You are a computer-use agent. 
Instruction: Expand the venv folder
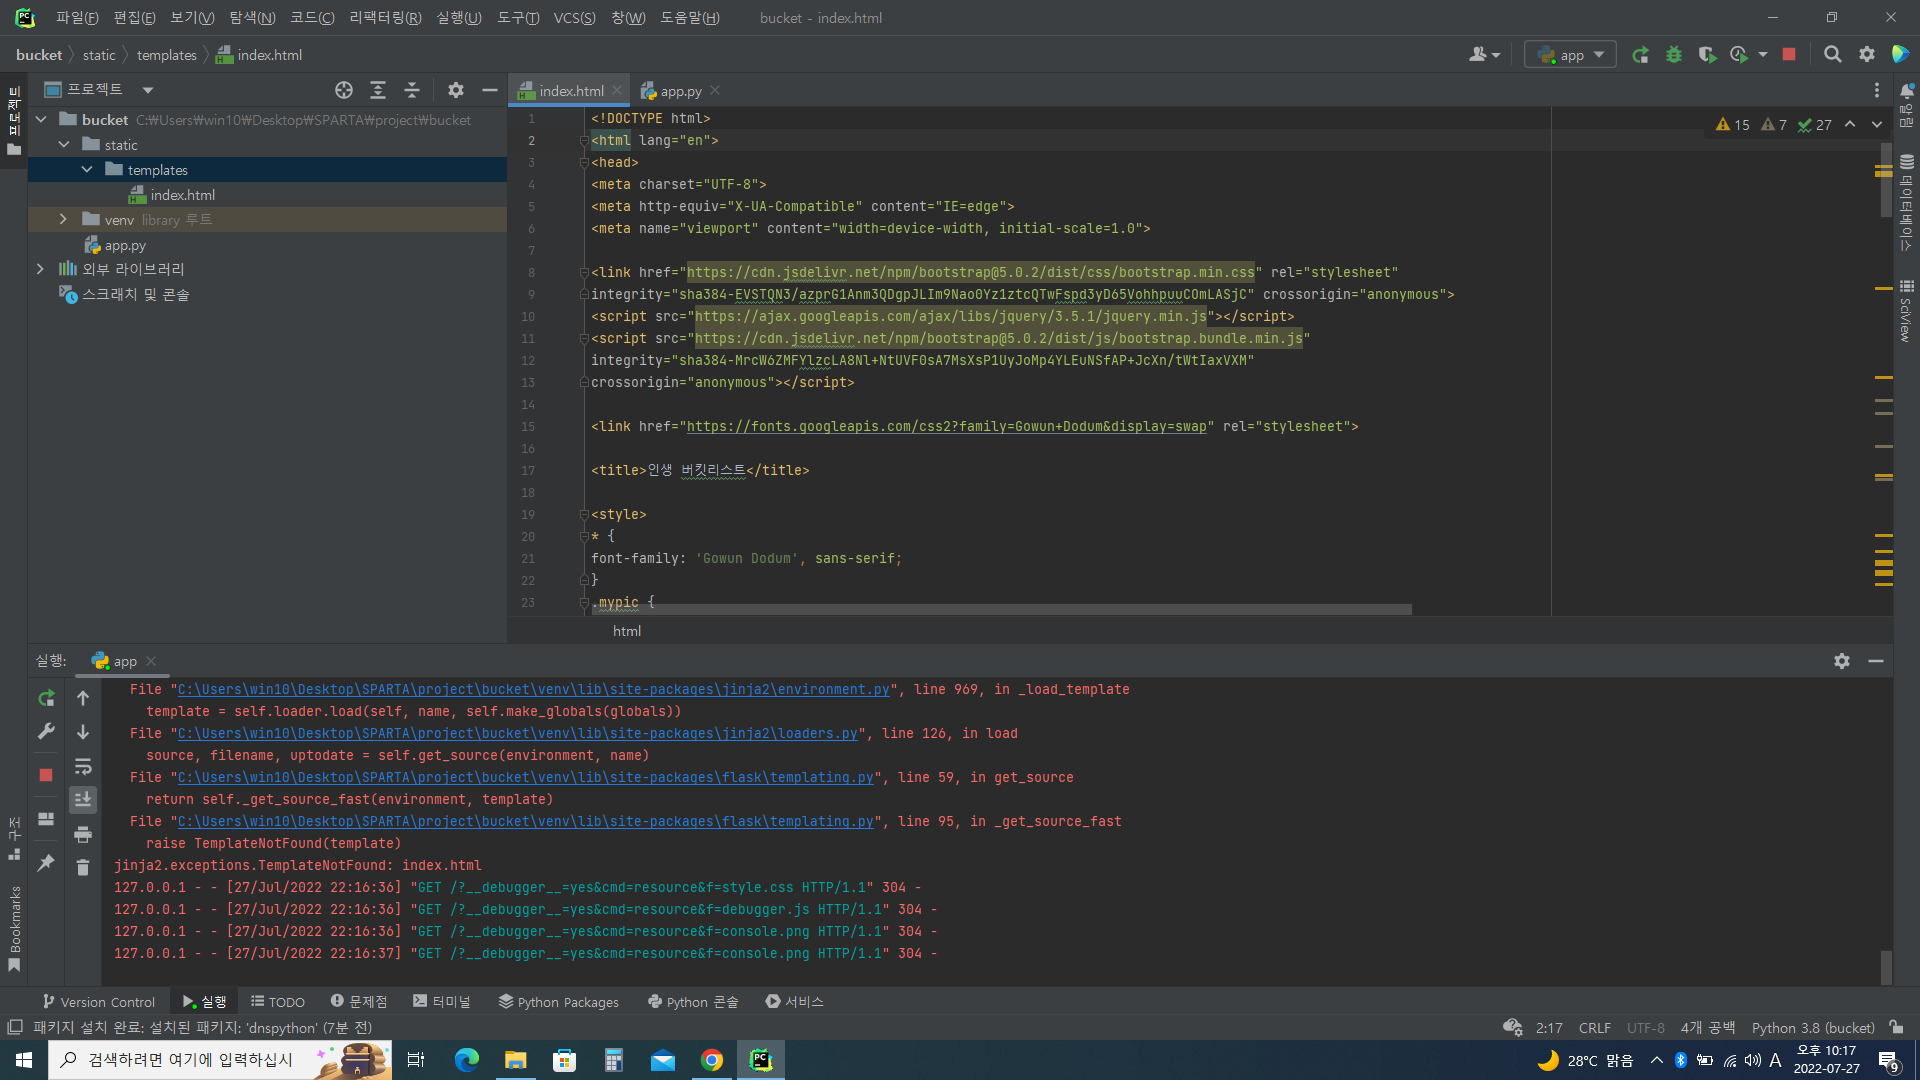pos(63,219)
